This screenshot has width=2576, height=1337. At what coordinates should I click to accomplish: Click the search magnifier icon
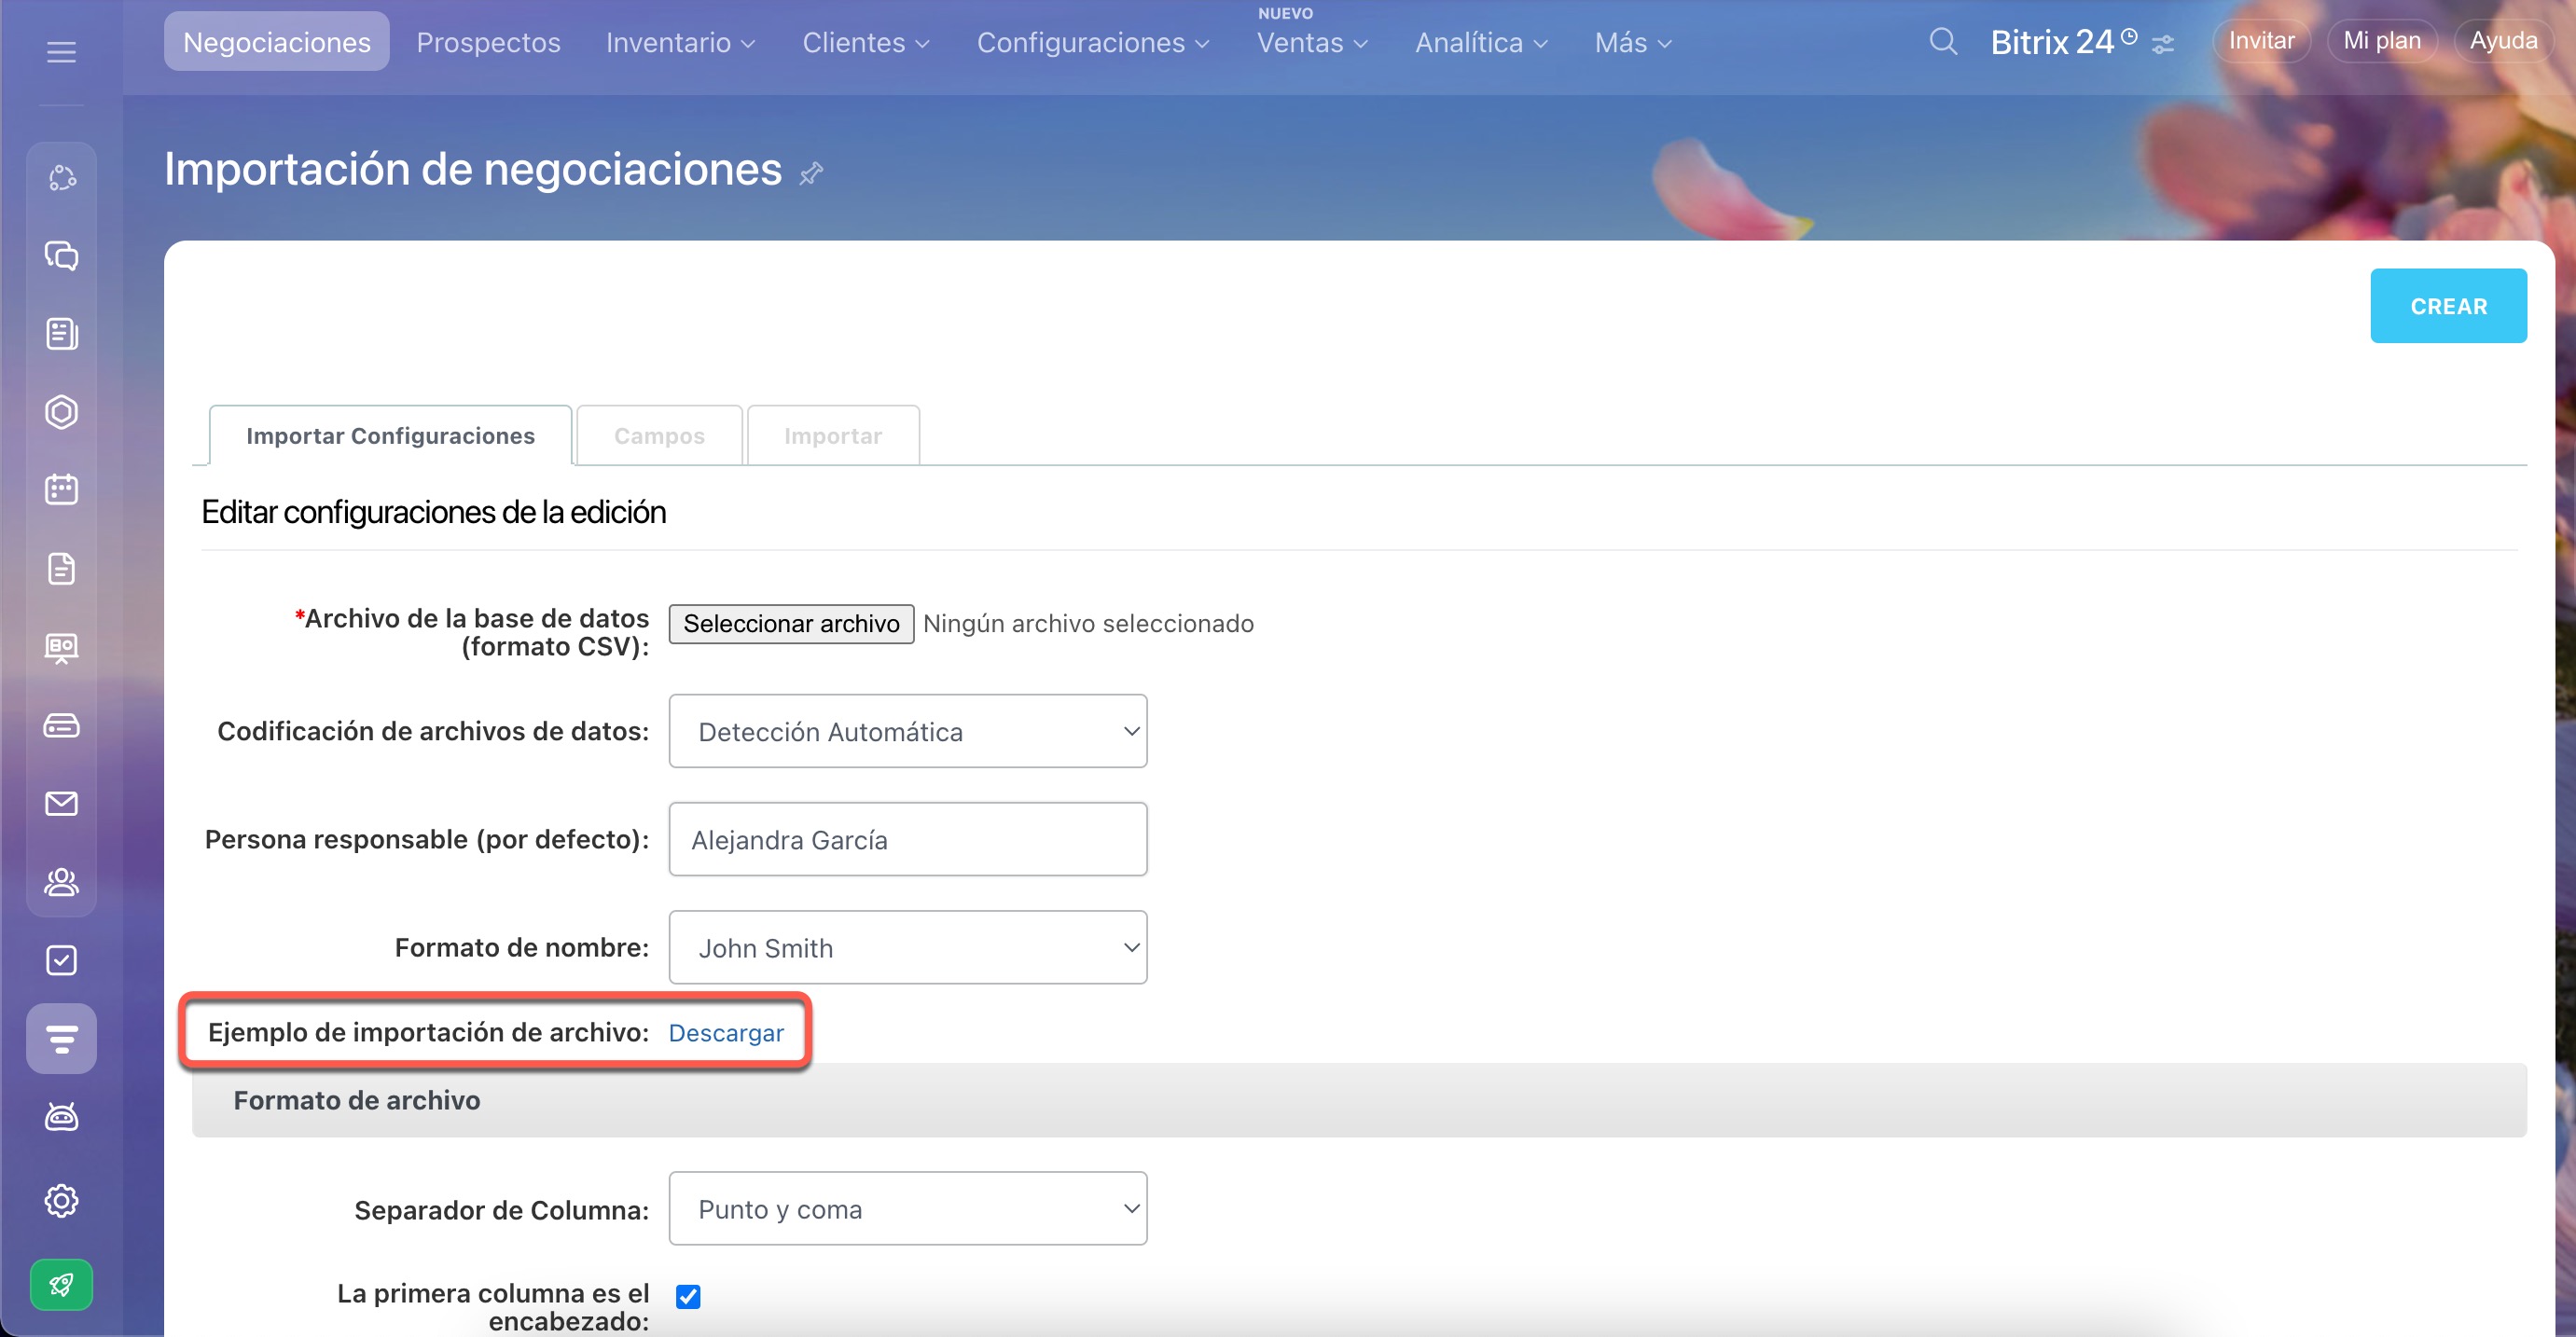(1942, 41)
